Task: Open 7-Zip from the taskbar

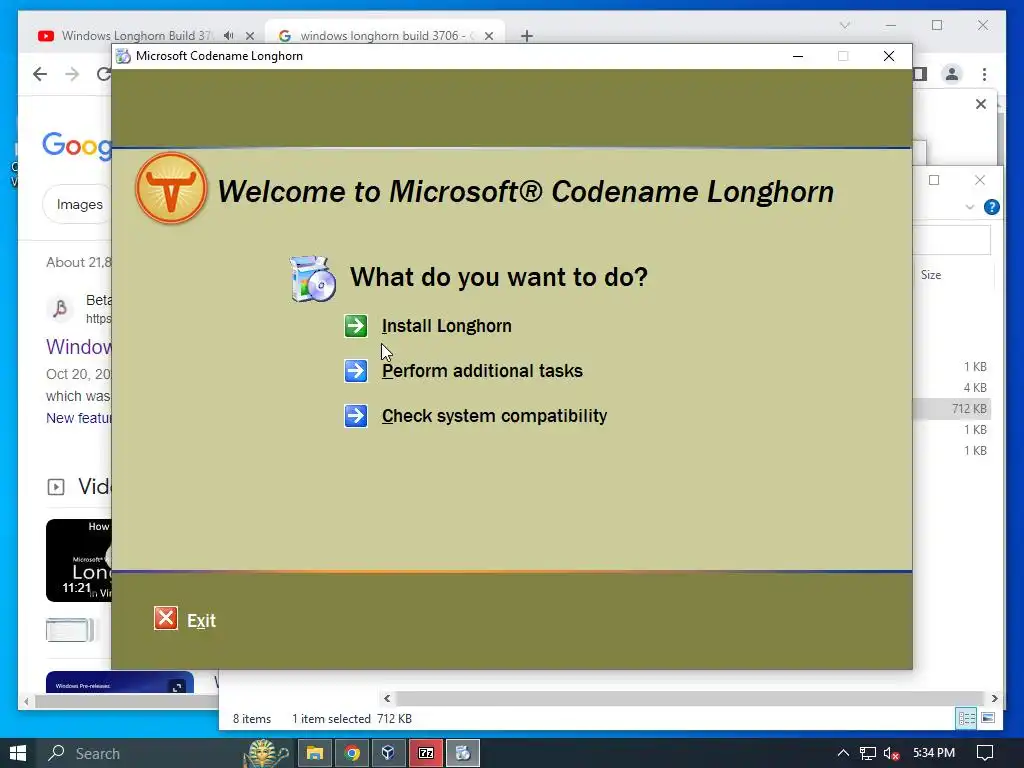Action: (426, 753)
